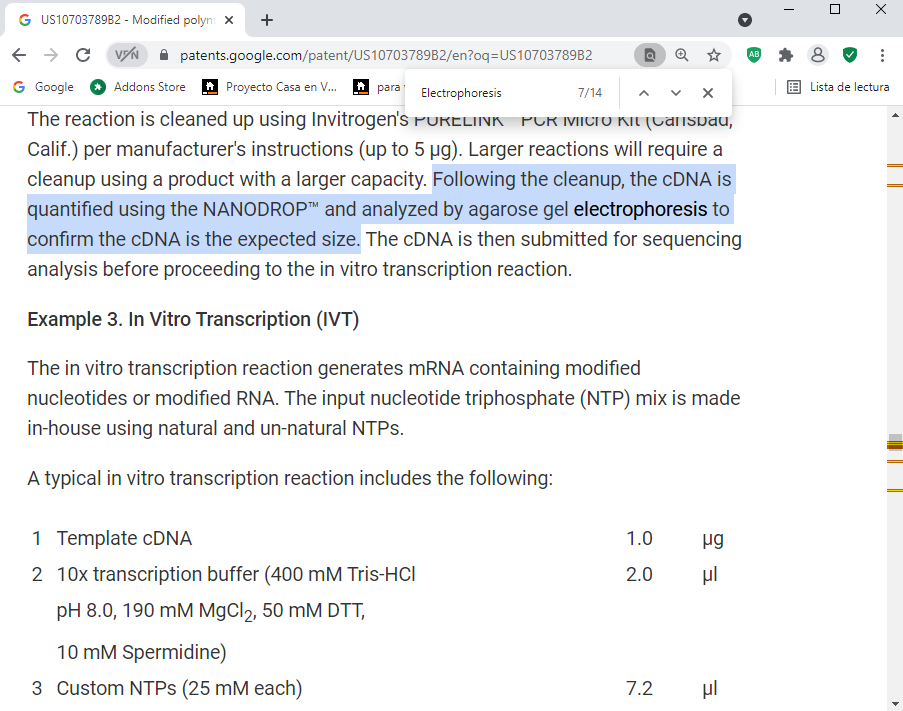Open the user profile icon
903x711 pixels.
818,55
